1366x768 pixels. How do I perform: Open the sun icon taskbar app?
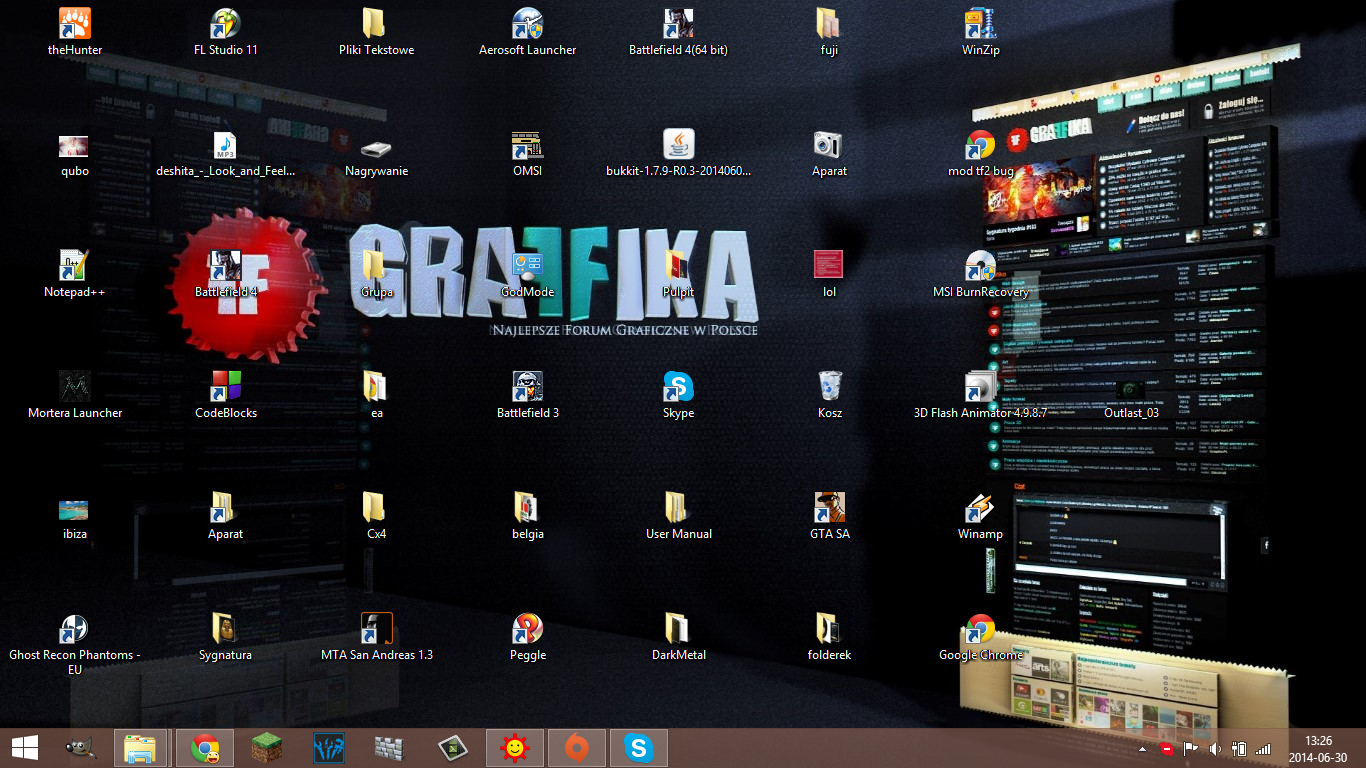coord(515,748)
